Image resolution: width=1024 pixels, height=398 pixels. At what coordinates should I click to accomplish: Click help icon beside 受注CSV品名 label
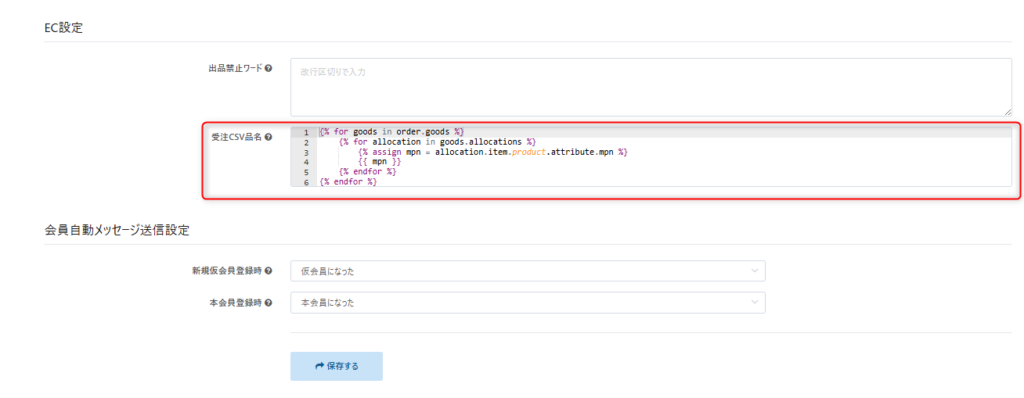[x=269, y=137]
